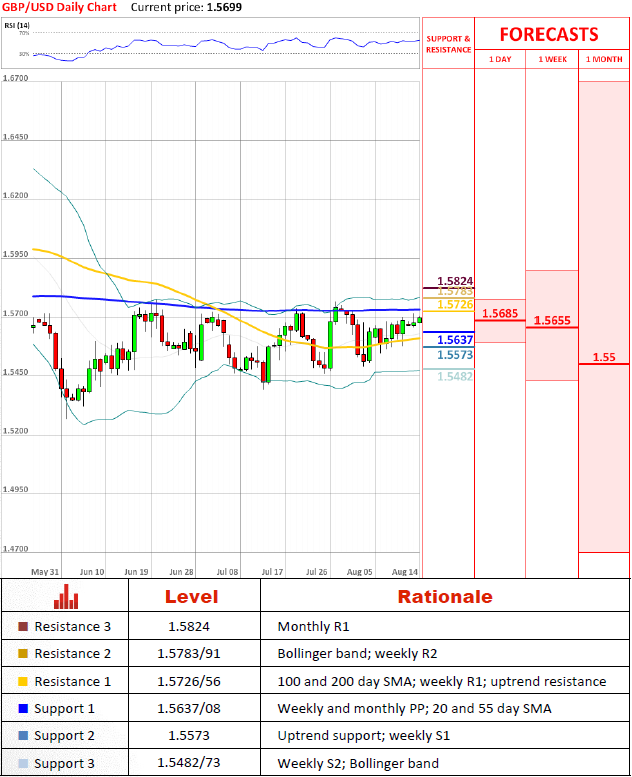Click the Aug 05 date axis label
This screenshot has height=777, width=632.
[x=359, y=572]
